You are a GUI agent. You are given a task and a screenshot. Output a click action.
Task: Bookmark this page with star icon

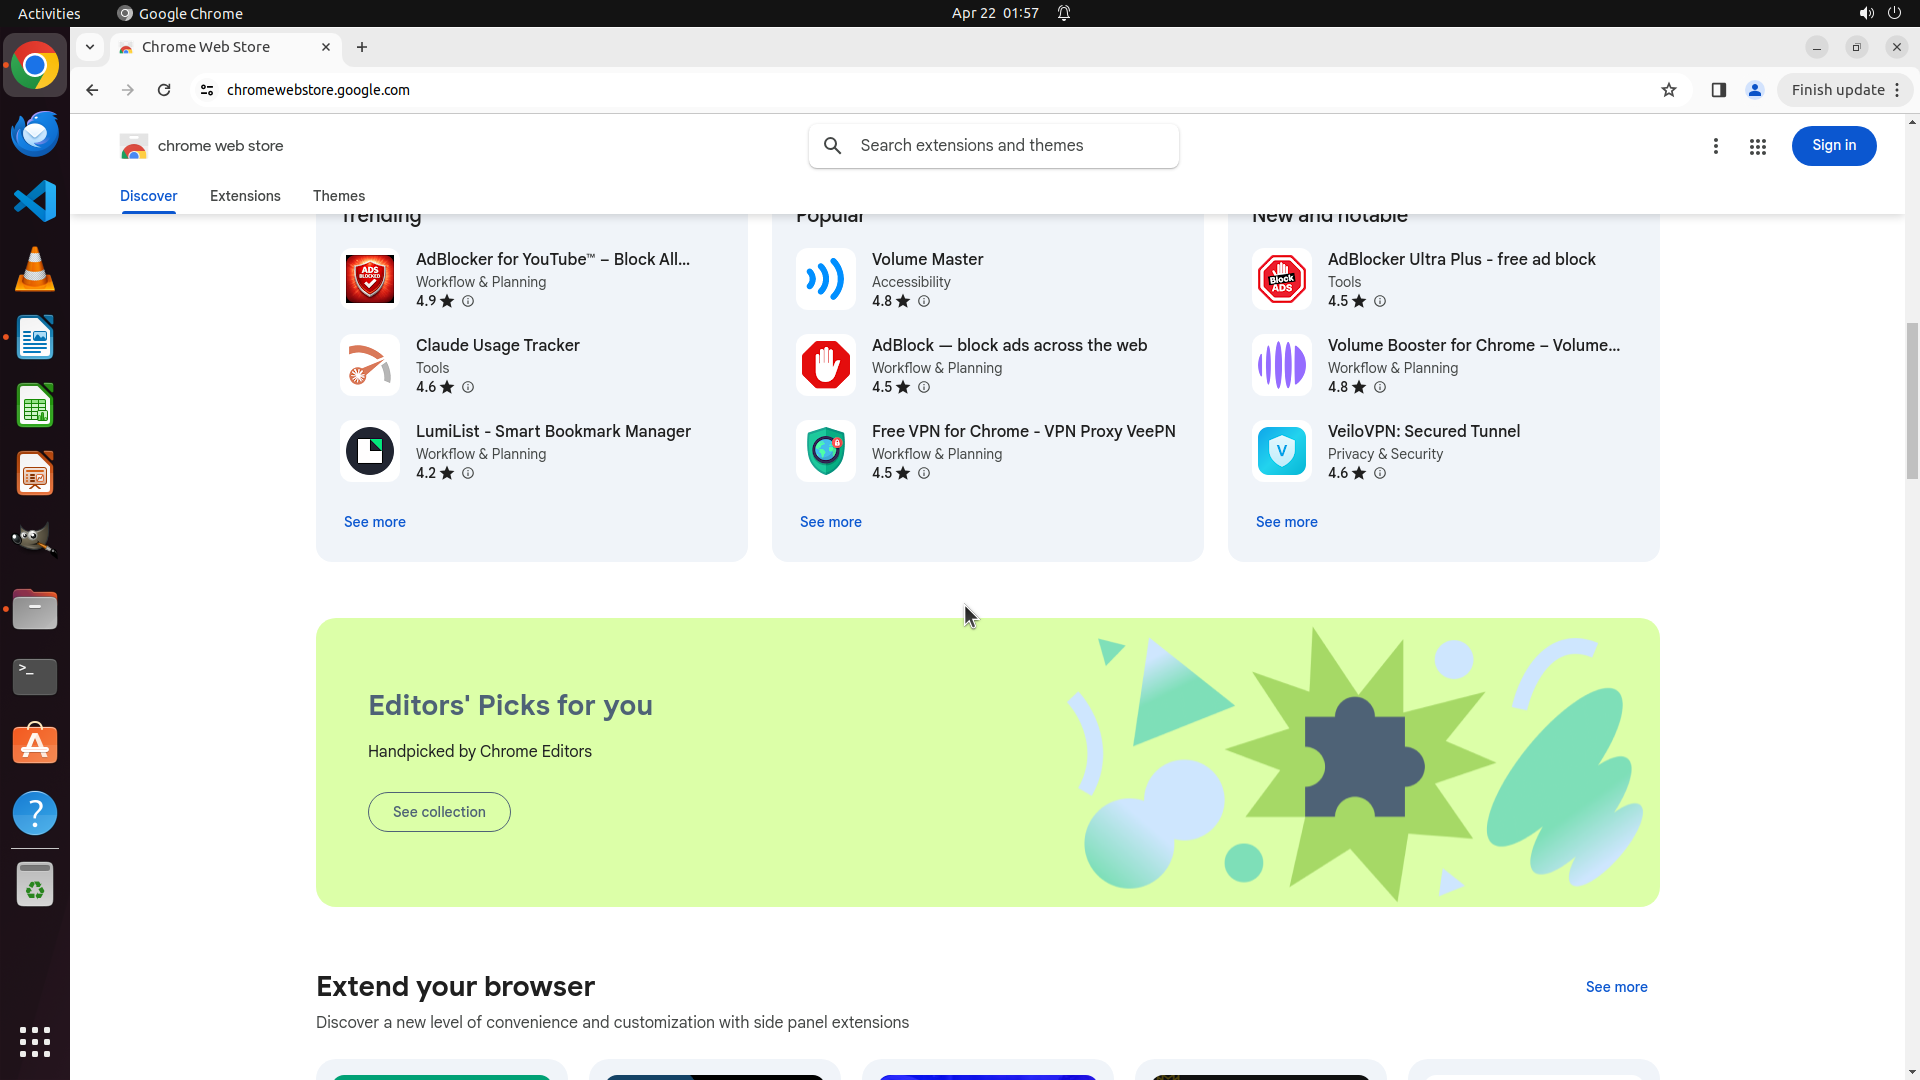[1668, 90]
